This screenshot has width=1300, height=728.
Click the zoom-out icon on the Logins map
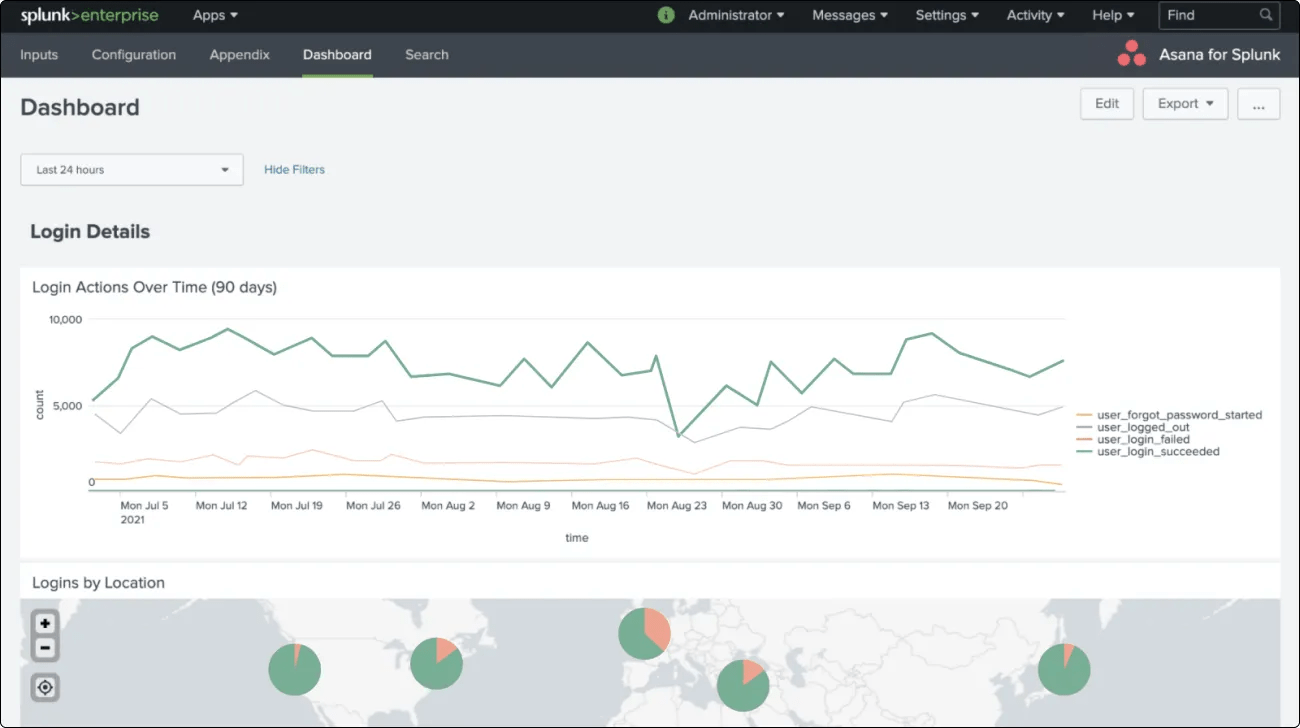tap(45, 647)
